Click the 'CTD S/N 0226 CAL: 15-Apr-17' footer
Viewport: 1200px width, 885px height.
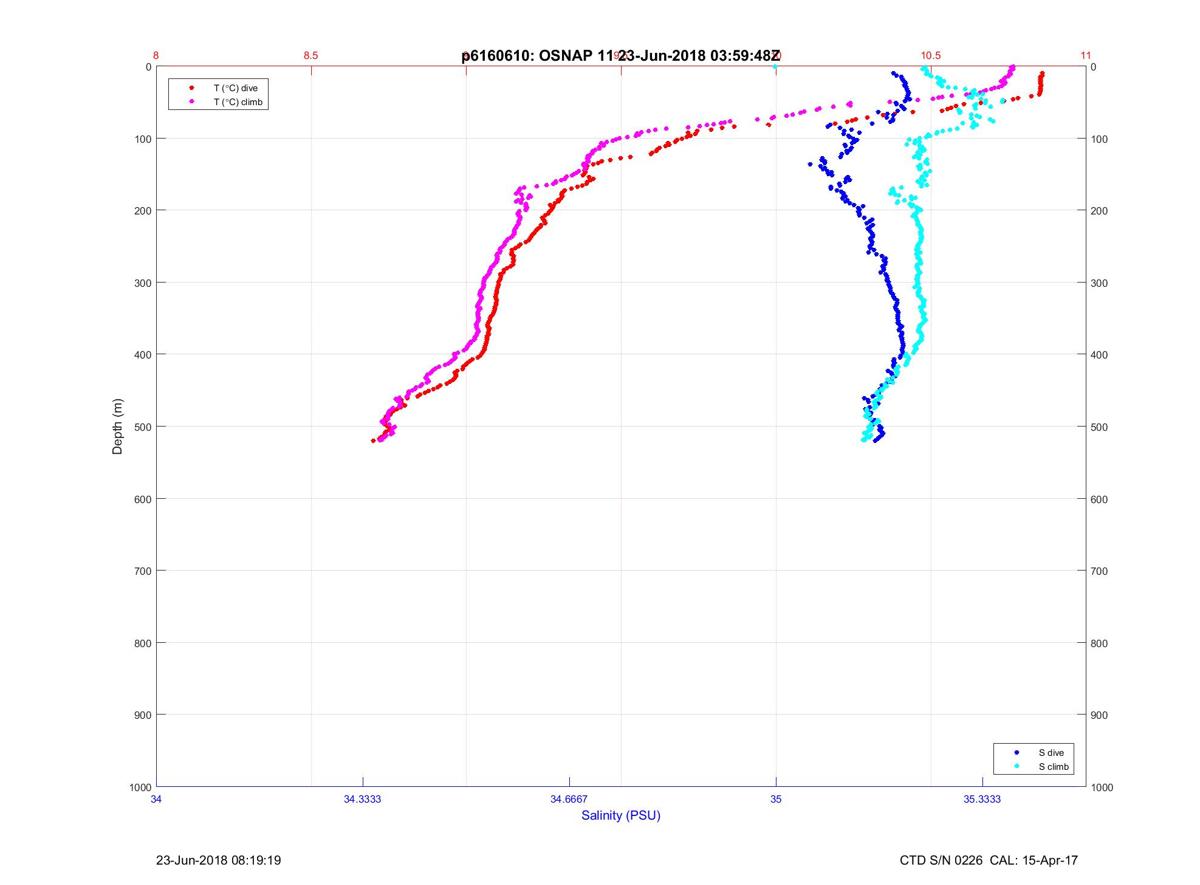(989, 860)
